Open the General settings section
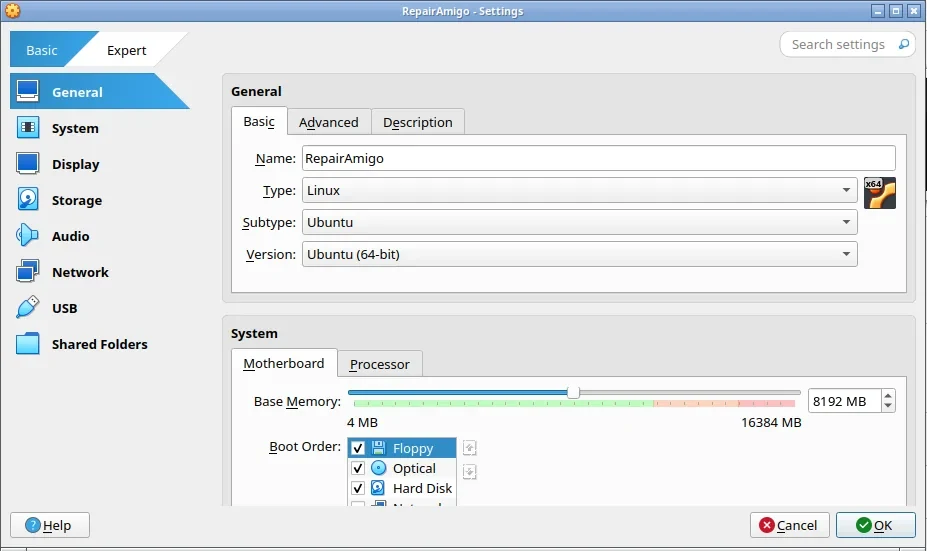Screen dimensions: 927x551 click(99, 92)
